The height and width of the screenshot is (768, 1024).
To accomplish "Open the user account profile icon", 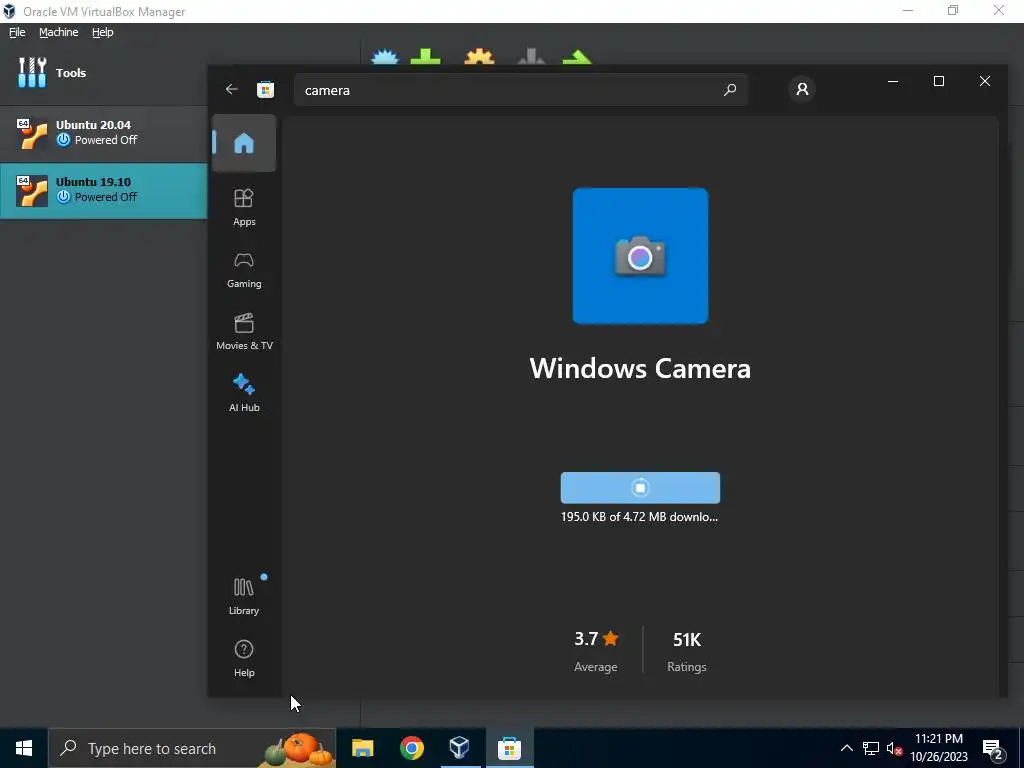I will 803,89.
